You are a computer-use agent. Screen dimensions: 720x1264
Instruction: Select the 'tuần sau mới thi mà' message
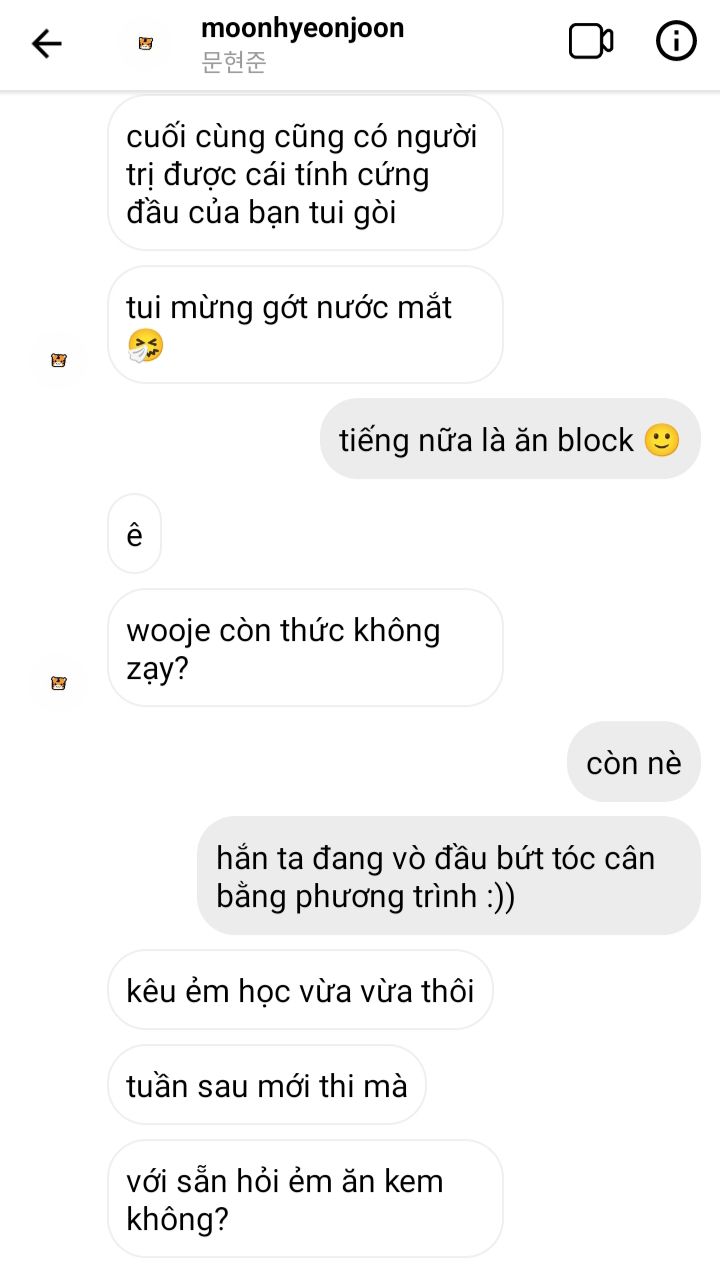[267, 1085]
